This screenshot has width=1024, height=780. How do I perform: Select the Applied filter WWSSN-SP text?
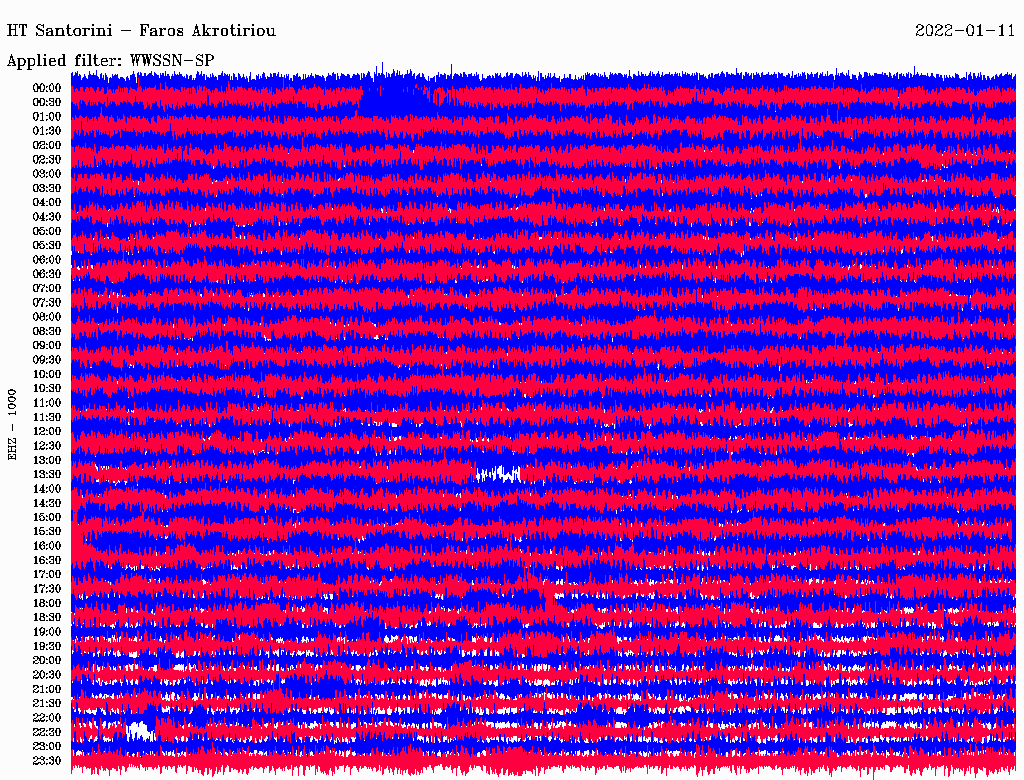[110, 60]
